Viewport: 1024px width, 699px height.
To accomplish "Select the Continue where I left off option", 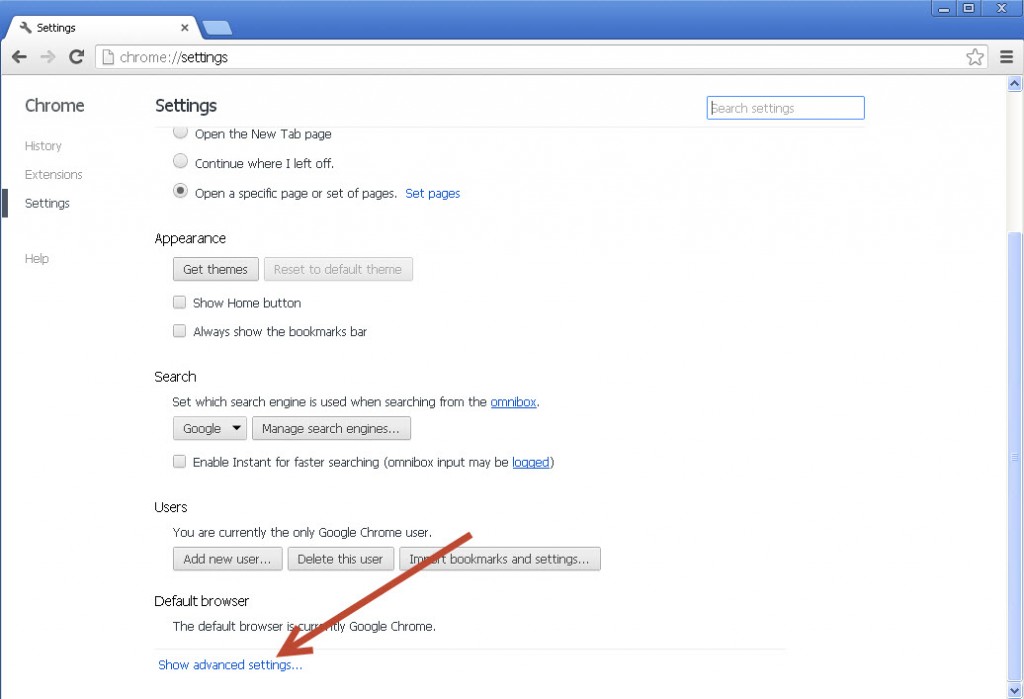I will [x=180, y=160].
